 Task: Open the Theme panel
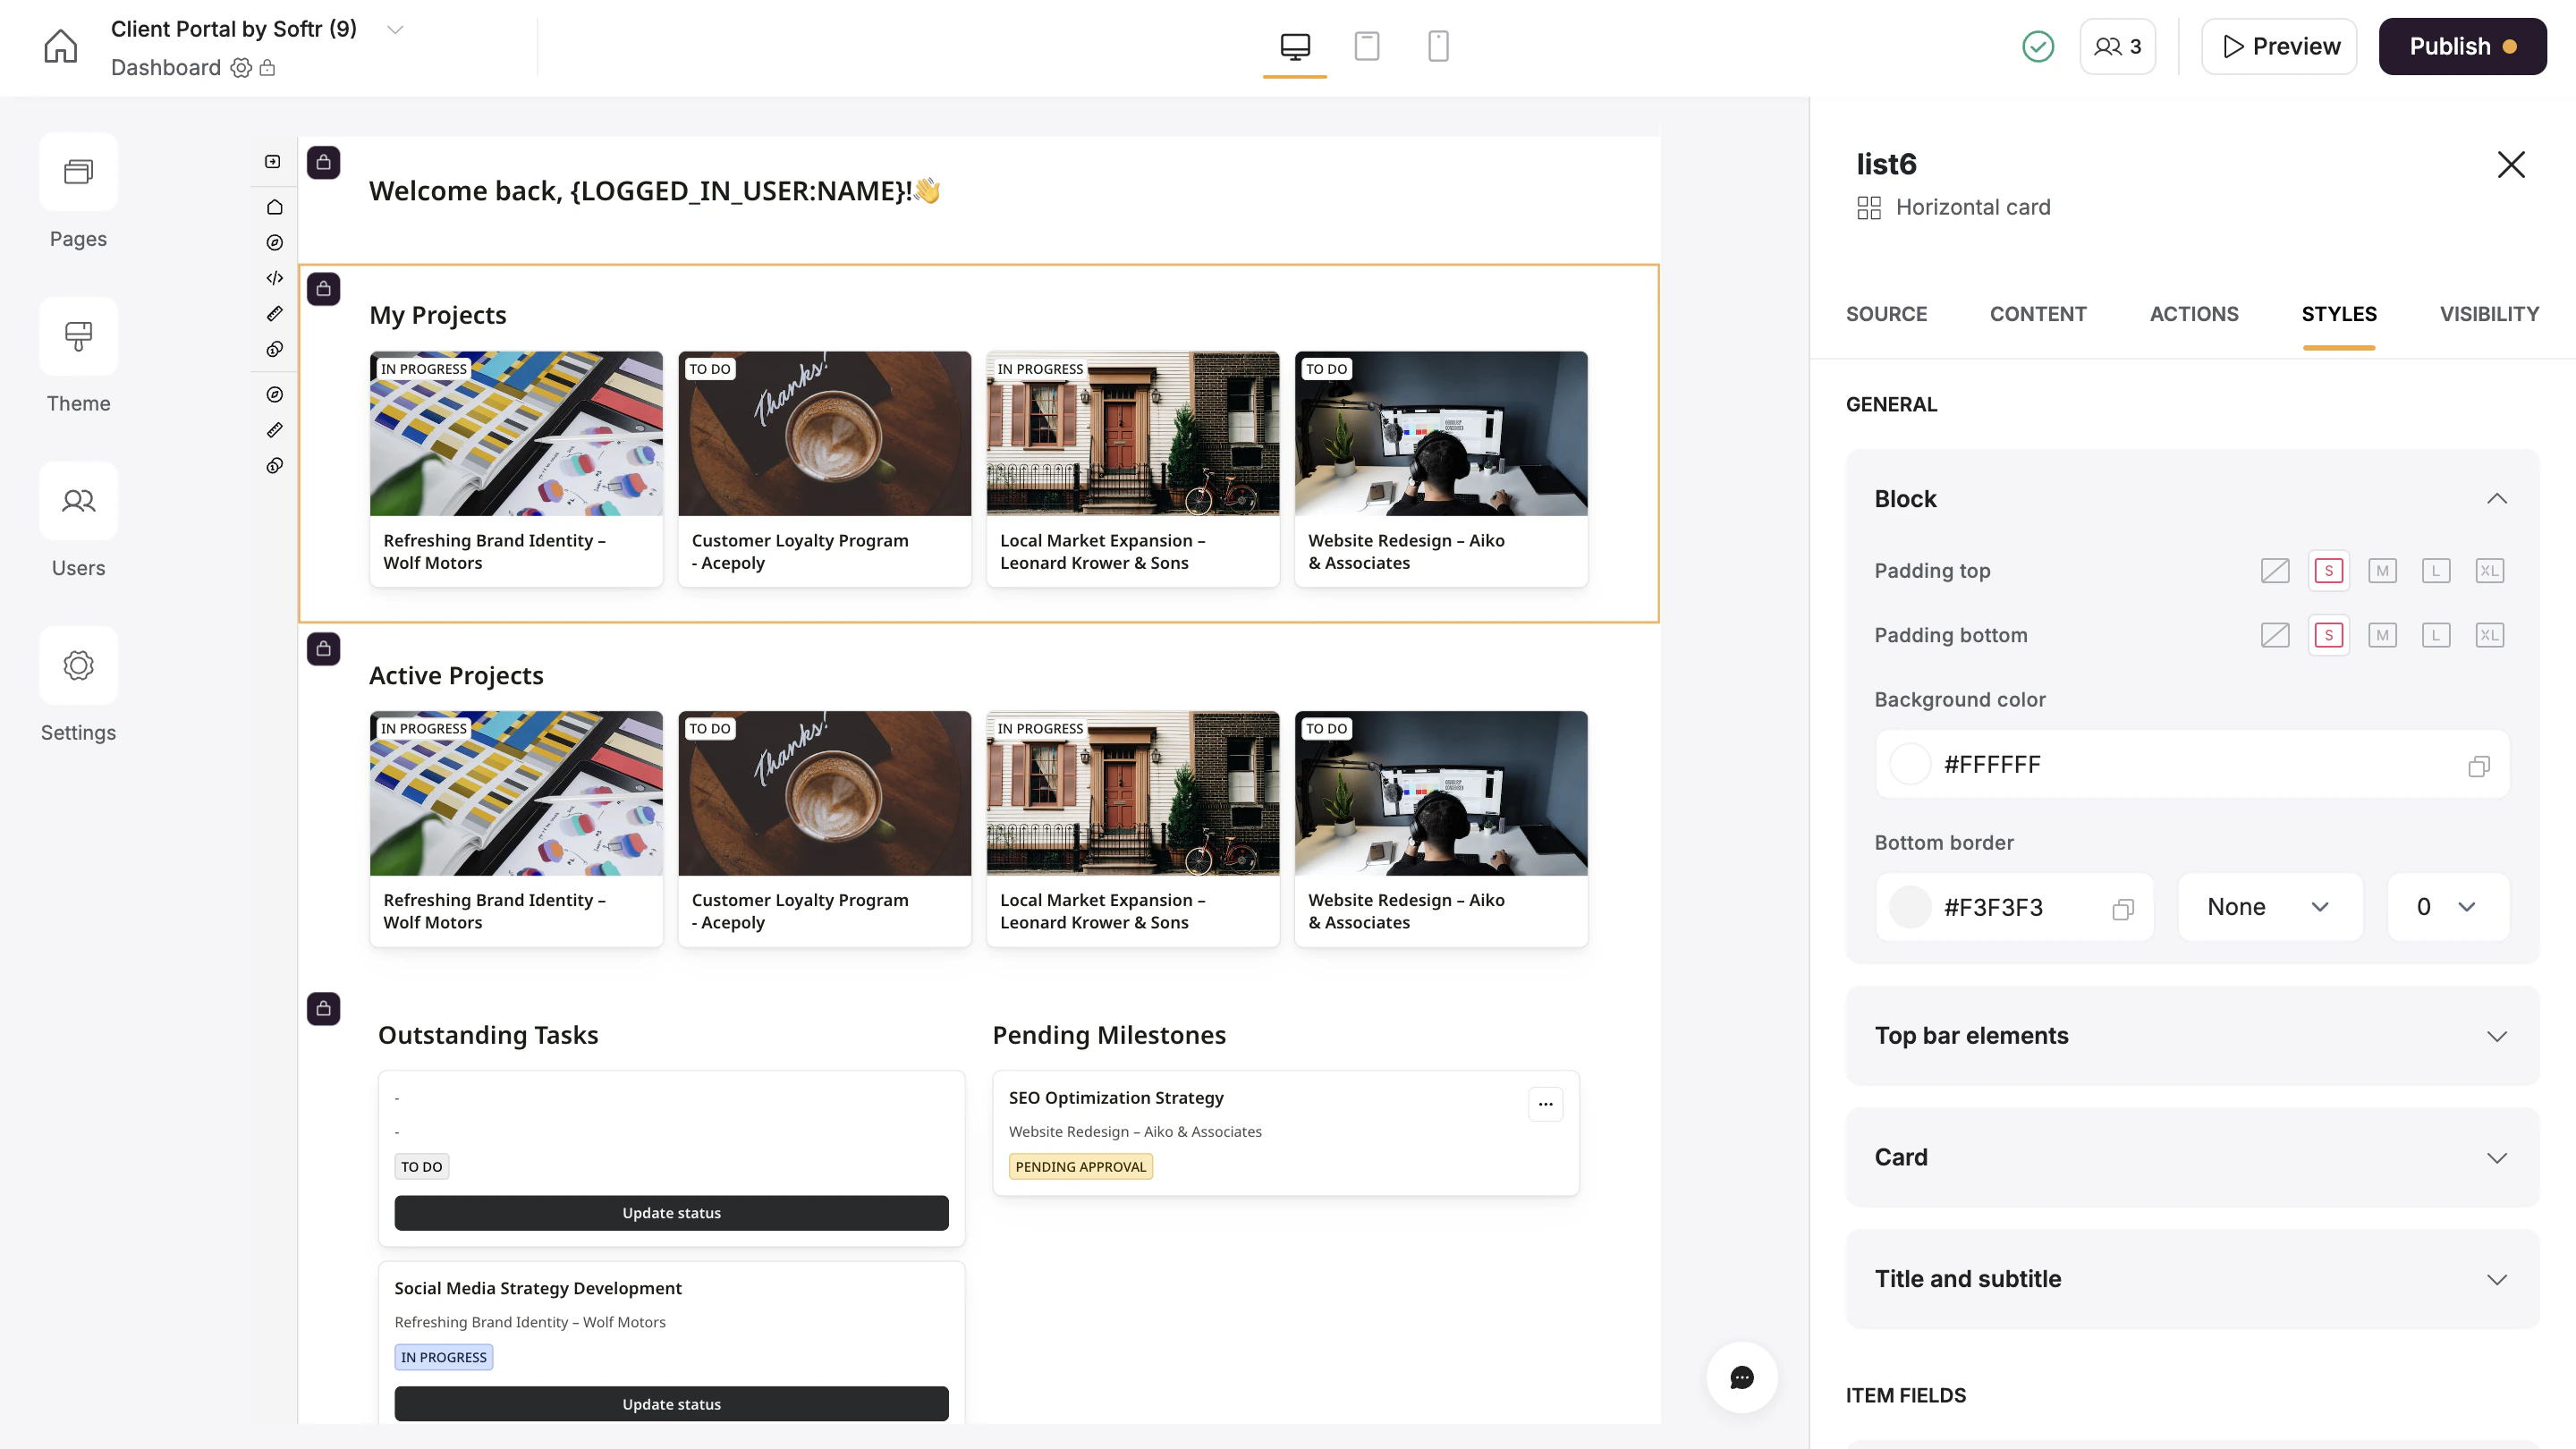78,336
